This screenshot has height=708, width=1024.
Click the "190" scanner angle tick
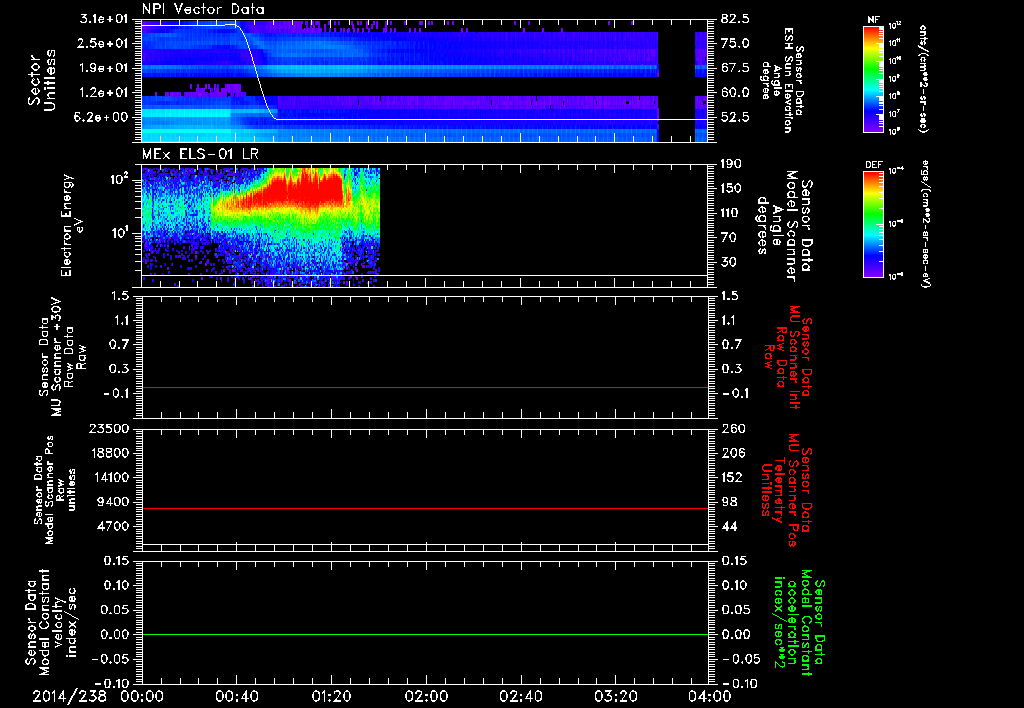732,164
